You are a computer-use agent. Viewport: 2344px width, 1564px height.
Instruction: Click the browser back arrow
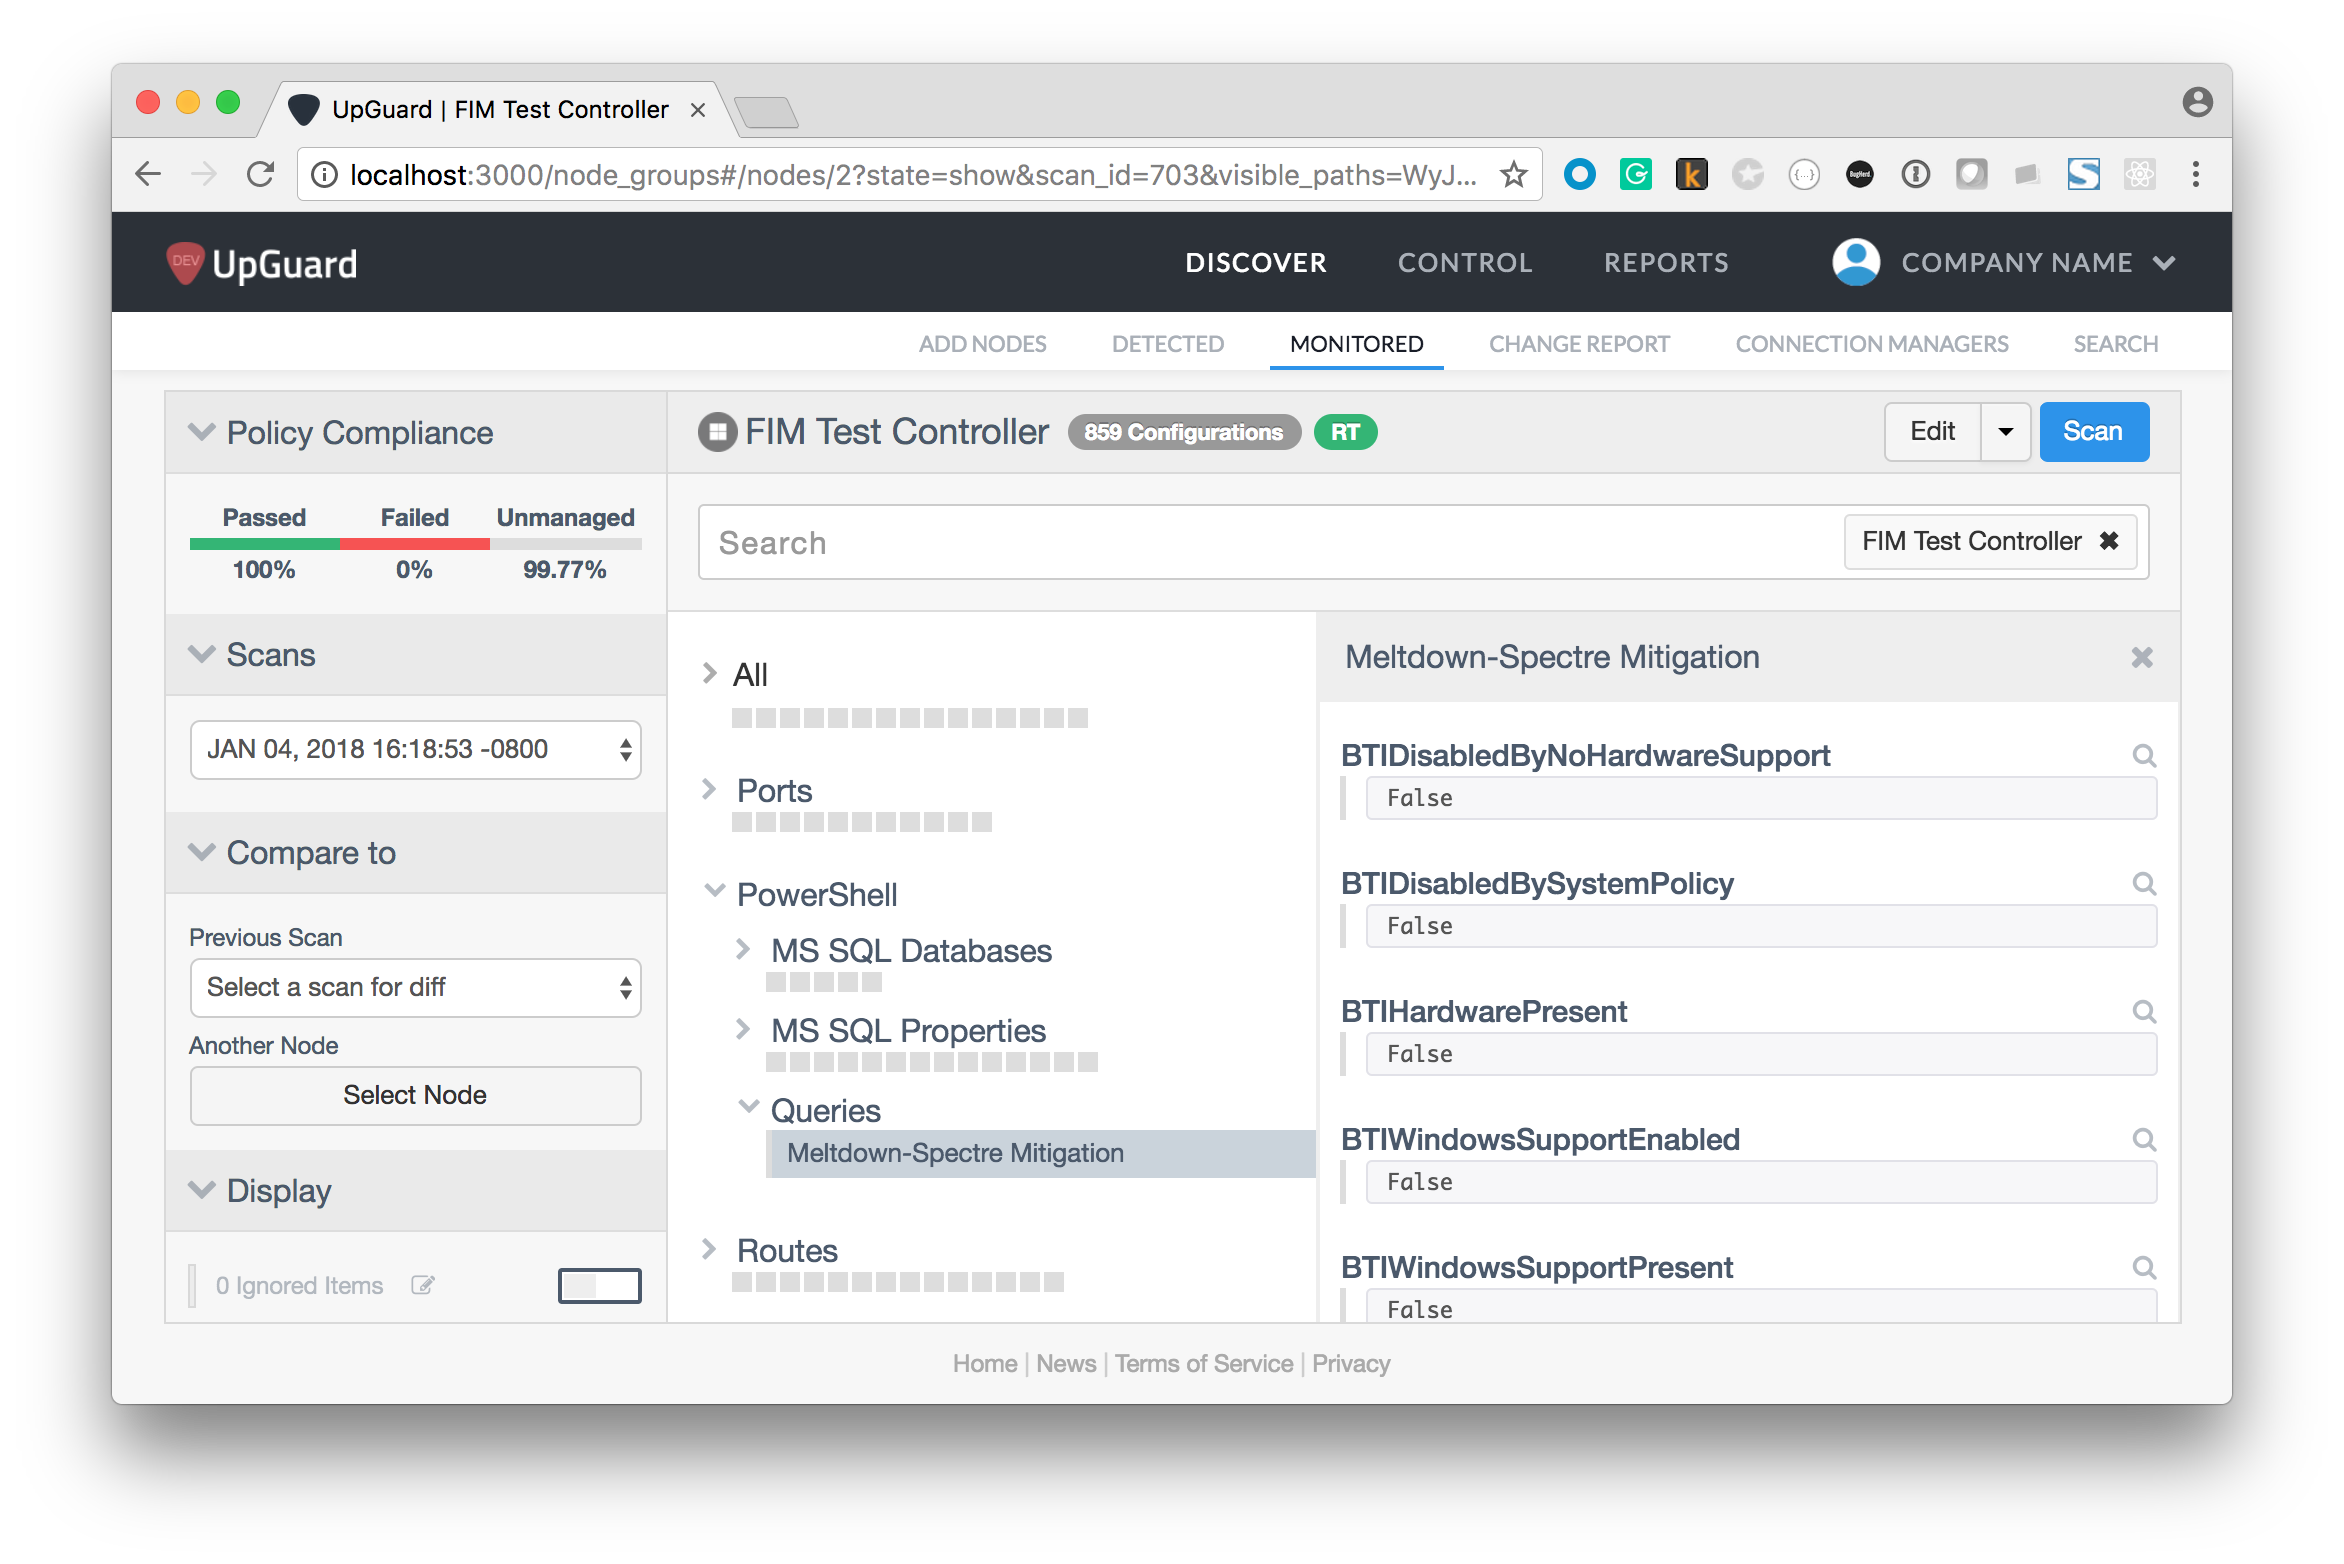click(148, 174)
